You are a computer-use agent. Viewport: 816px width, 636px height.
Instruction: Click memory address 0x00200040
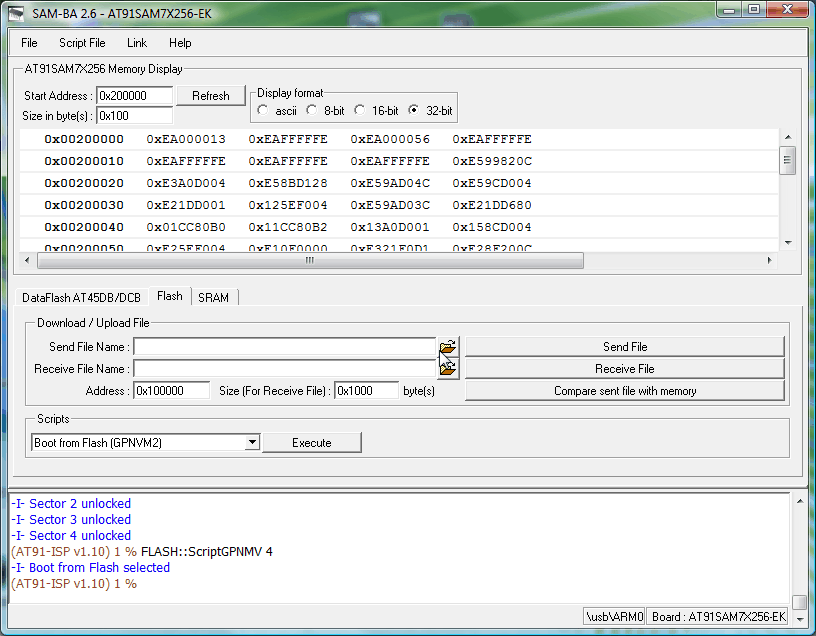point(84,227)
